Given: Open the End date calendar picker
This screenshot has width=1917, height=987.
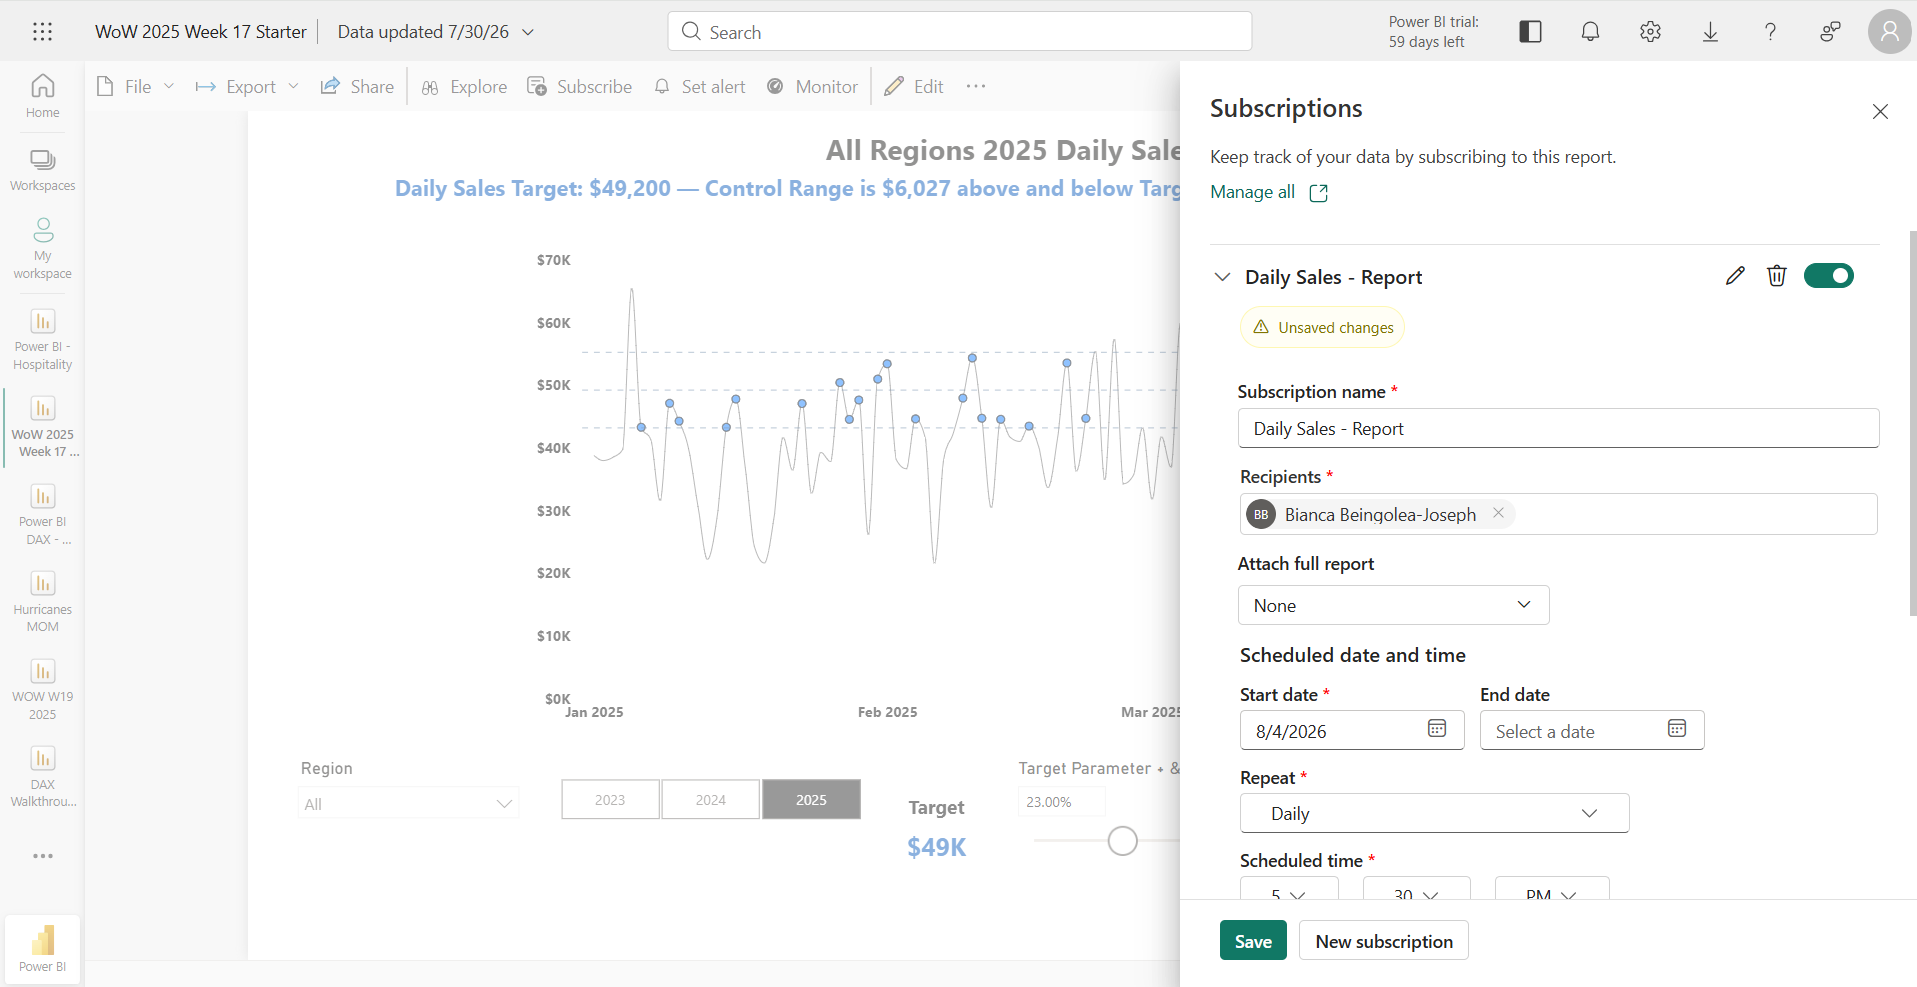Looking at the screenshot, I should click(x=1677, y=729).
